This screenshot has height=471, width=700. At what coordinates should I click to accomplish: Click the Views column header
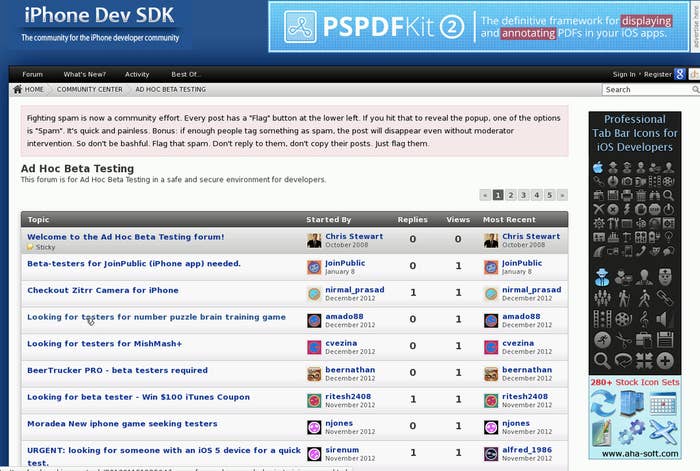458,220
